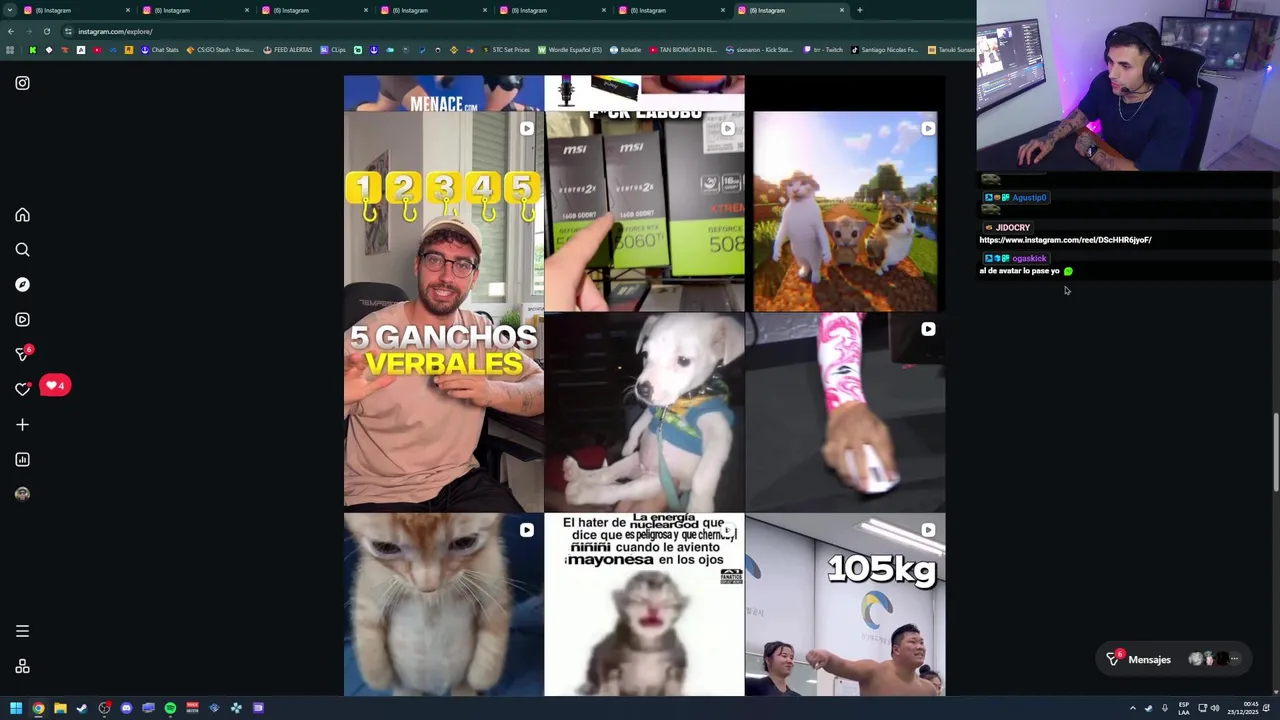
Task: Click the red 4 likes notification bubble
Action: [56, 385]
